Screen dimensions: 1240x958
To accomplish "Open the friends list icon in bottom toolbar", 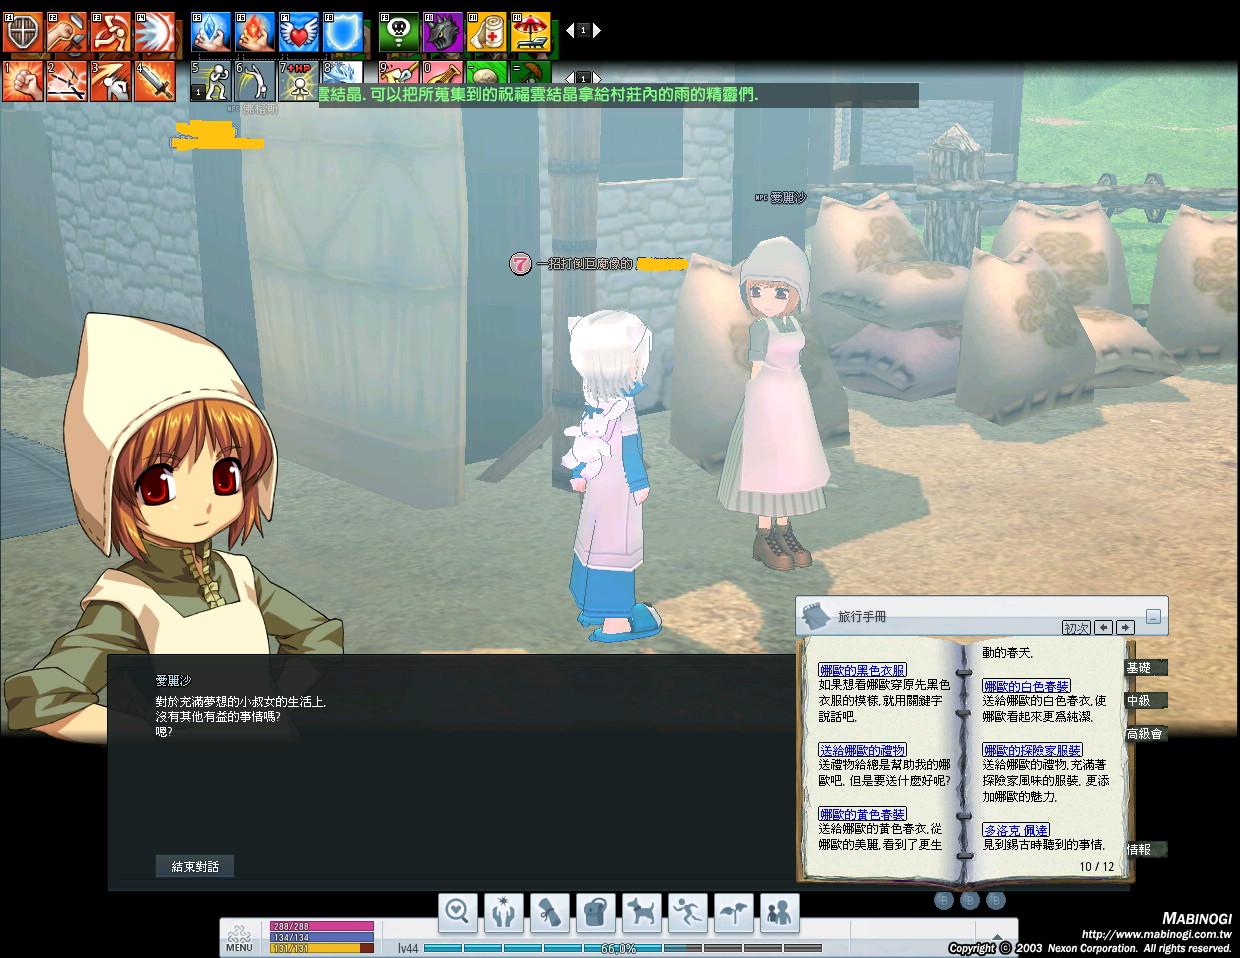I will coord(779,912).
